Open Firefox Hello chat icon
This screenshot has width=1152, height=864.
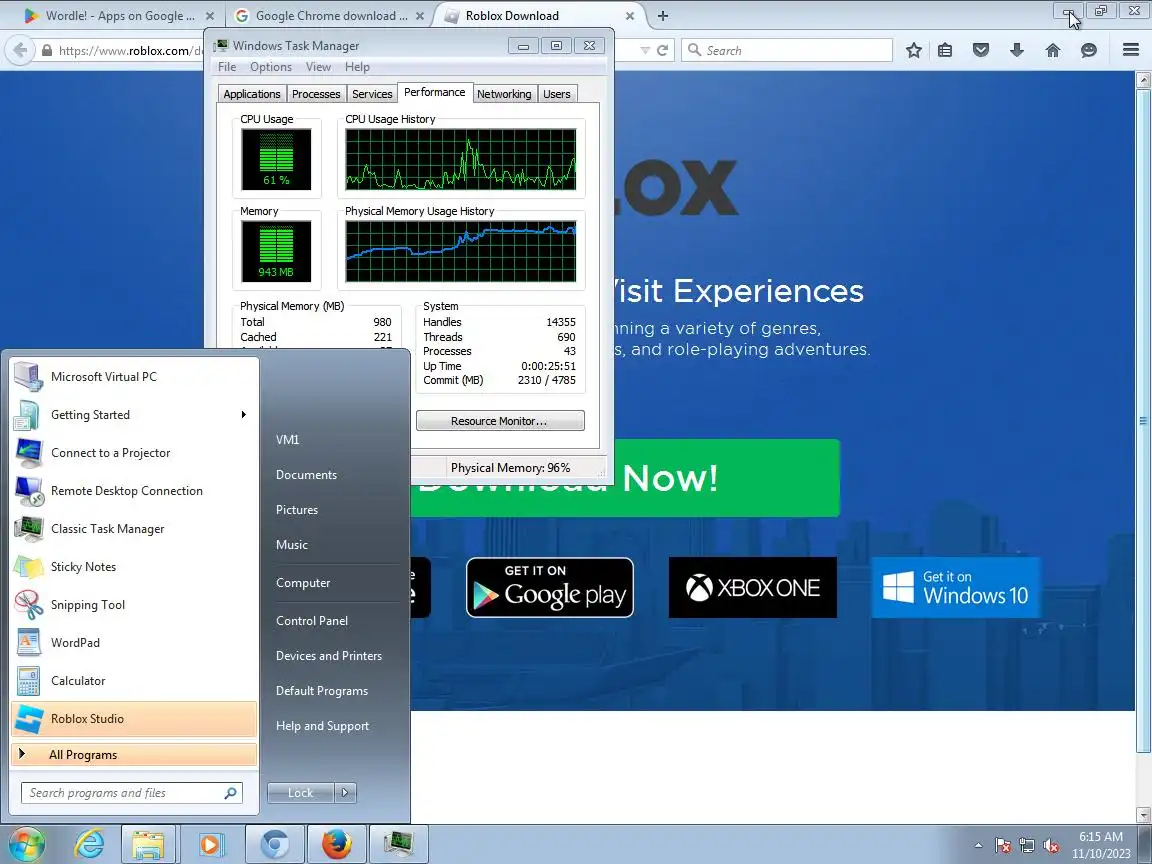(1089, 50)
